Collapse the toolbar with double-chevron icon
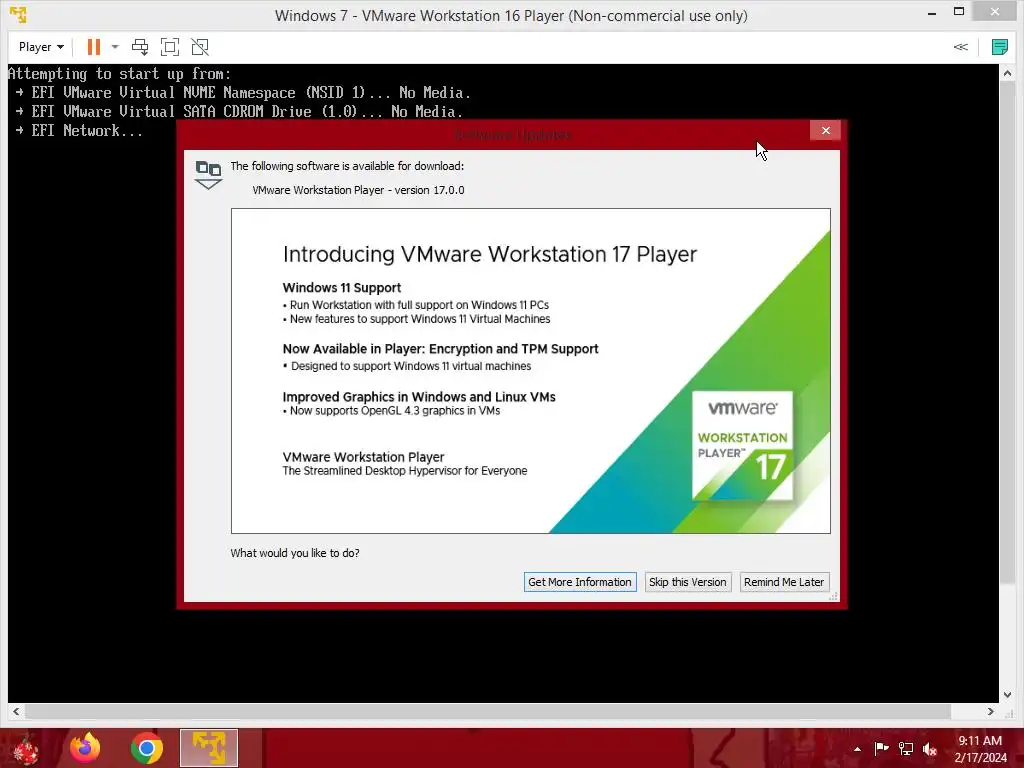This screenshot has height=768, width=1024. click(961, 47)
